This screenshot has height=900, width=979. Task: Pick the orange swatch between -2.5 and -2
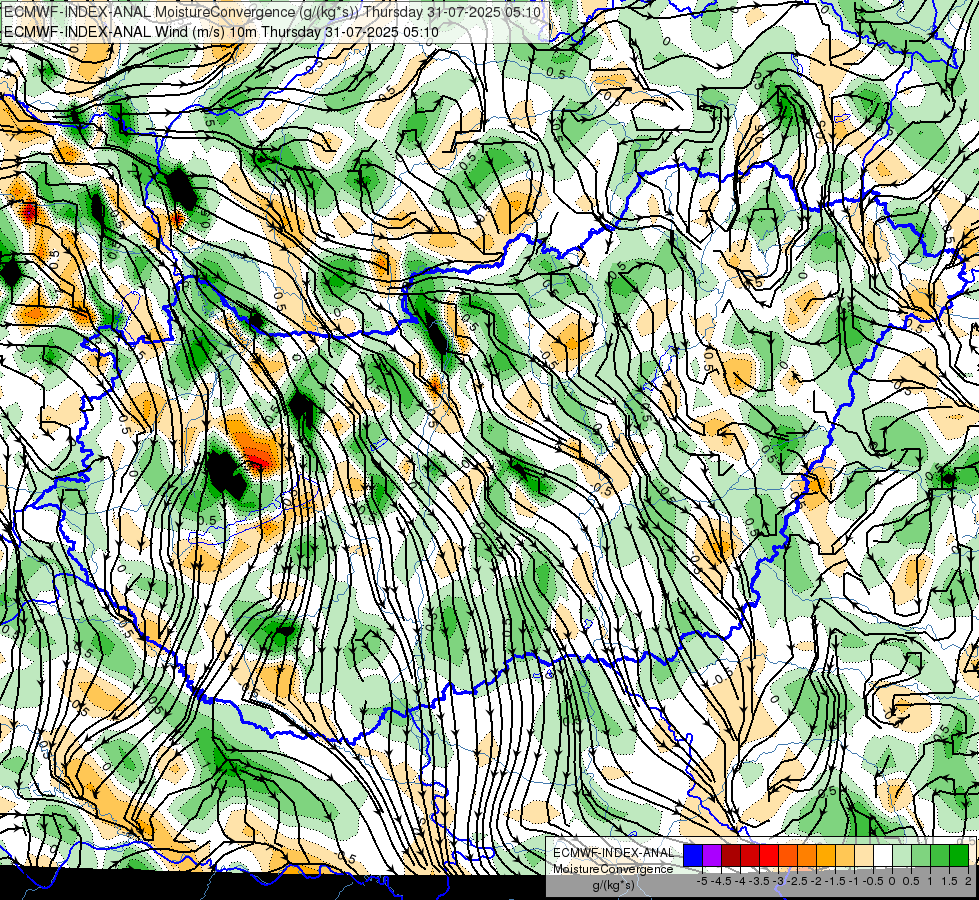(x=807, y=855)
